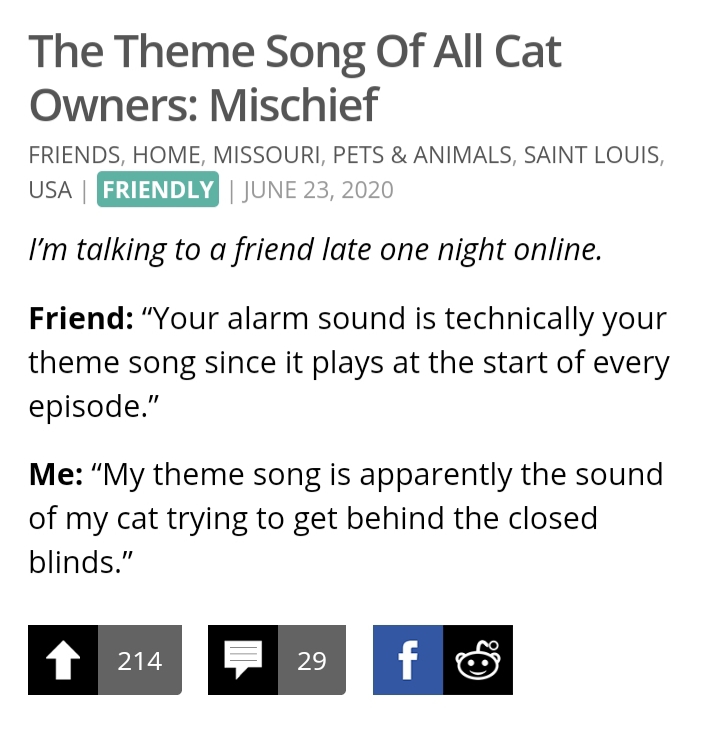Click the bold "Friend:" speaker label
Image resolution: width=720 pixels, height=735 pixels.
tap(80, 318)
